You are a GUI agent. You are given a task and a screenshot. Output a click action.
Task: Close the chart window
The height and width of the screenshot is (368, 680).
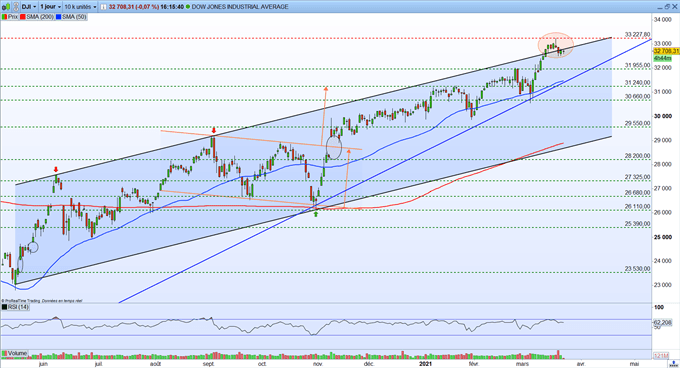pyautogui.click(x=674, y=7)
